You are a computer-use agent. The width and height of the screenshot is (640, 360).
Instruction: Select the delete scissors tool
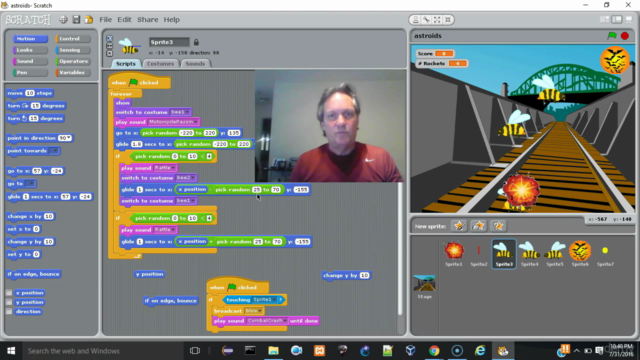point(427,20)
